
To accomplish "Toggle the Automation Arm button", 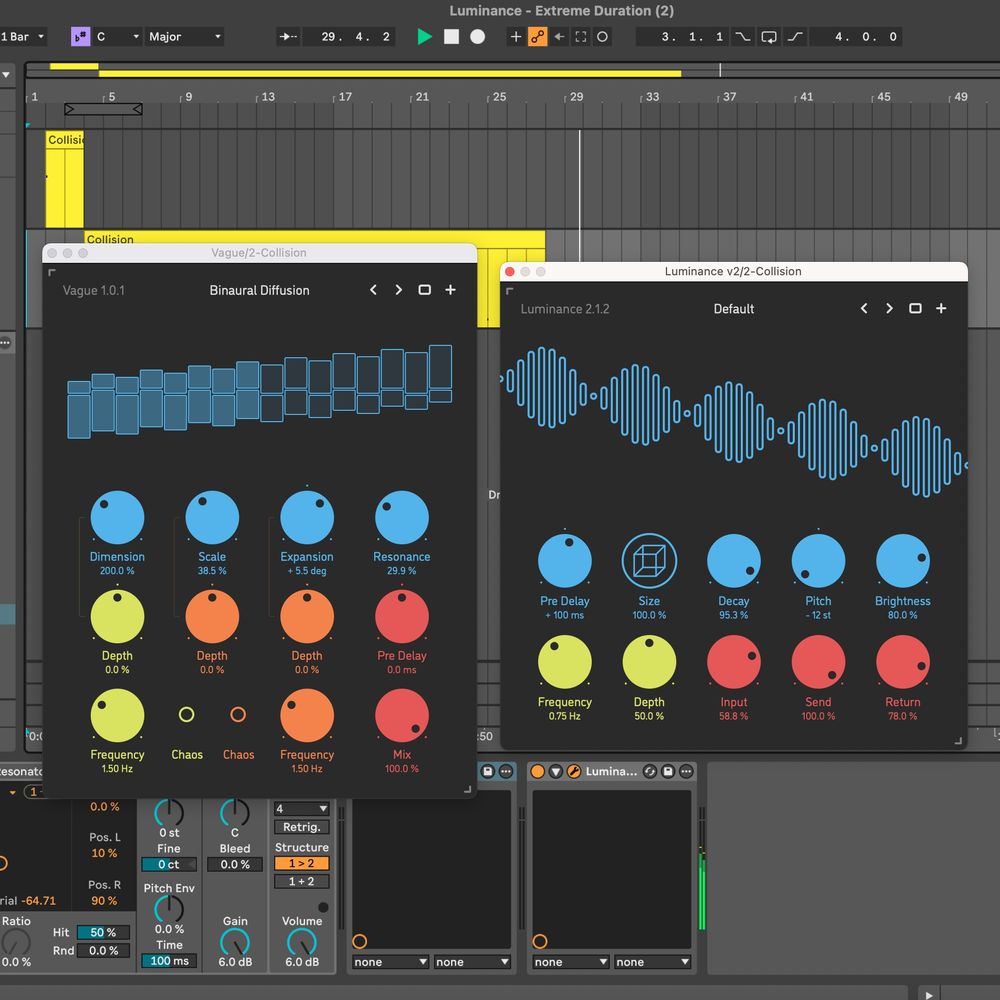I will point(538,37).
